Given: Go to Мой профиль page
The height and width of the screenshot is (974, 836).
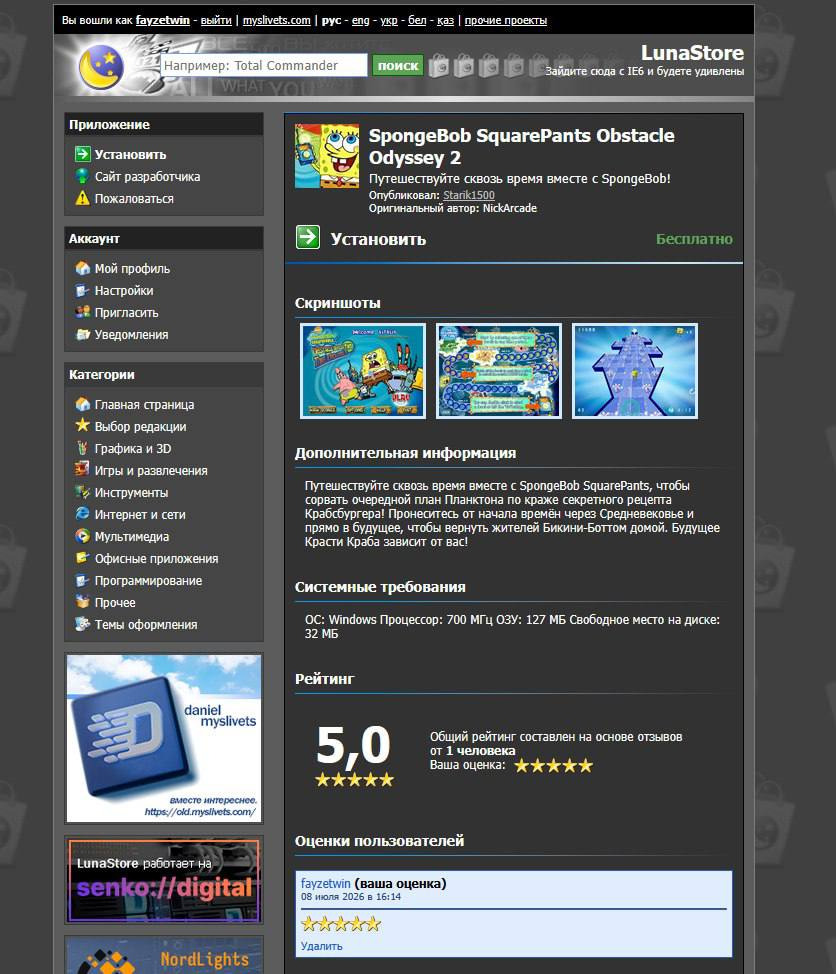Looking at the screenshot, I should click(x=132, y=268).
